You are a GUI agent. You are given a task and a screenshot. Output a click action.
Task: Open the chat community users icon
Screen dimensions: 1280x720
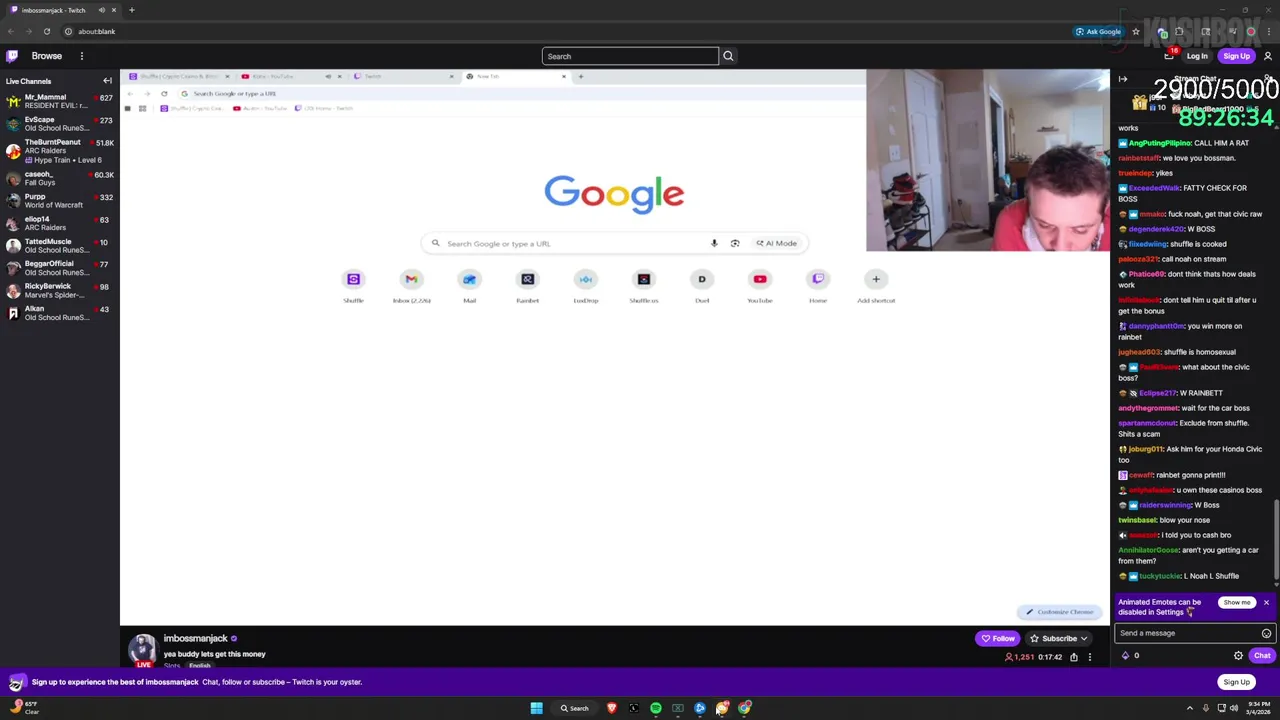(x=1269, y=79)
